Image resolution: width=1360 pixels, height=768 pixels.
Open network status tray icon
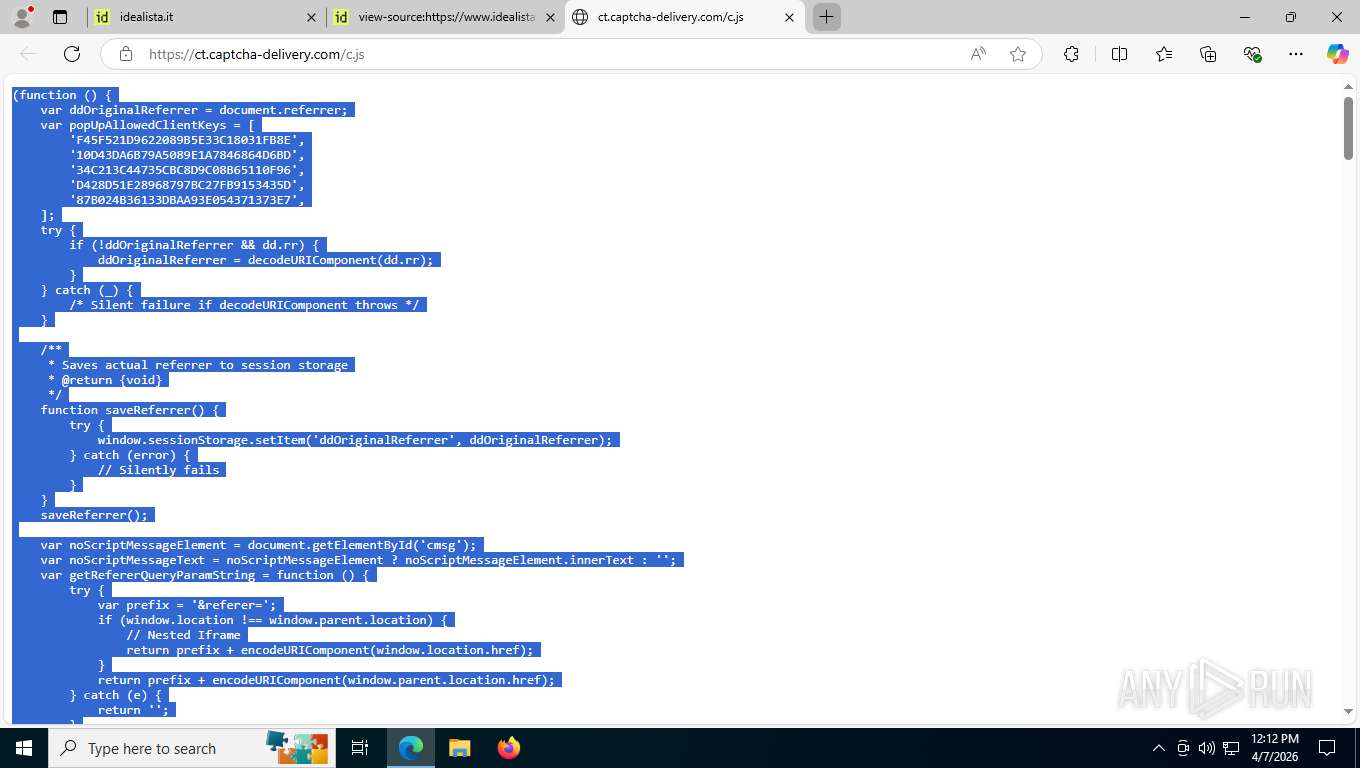click(1231, 748)
